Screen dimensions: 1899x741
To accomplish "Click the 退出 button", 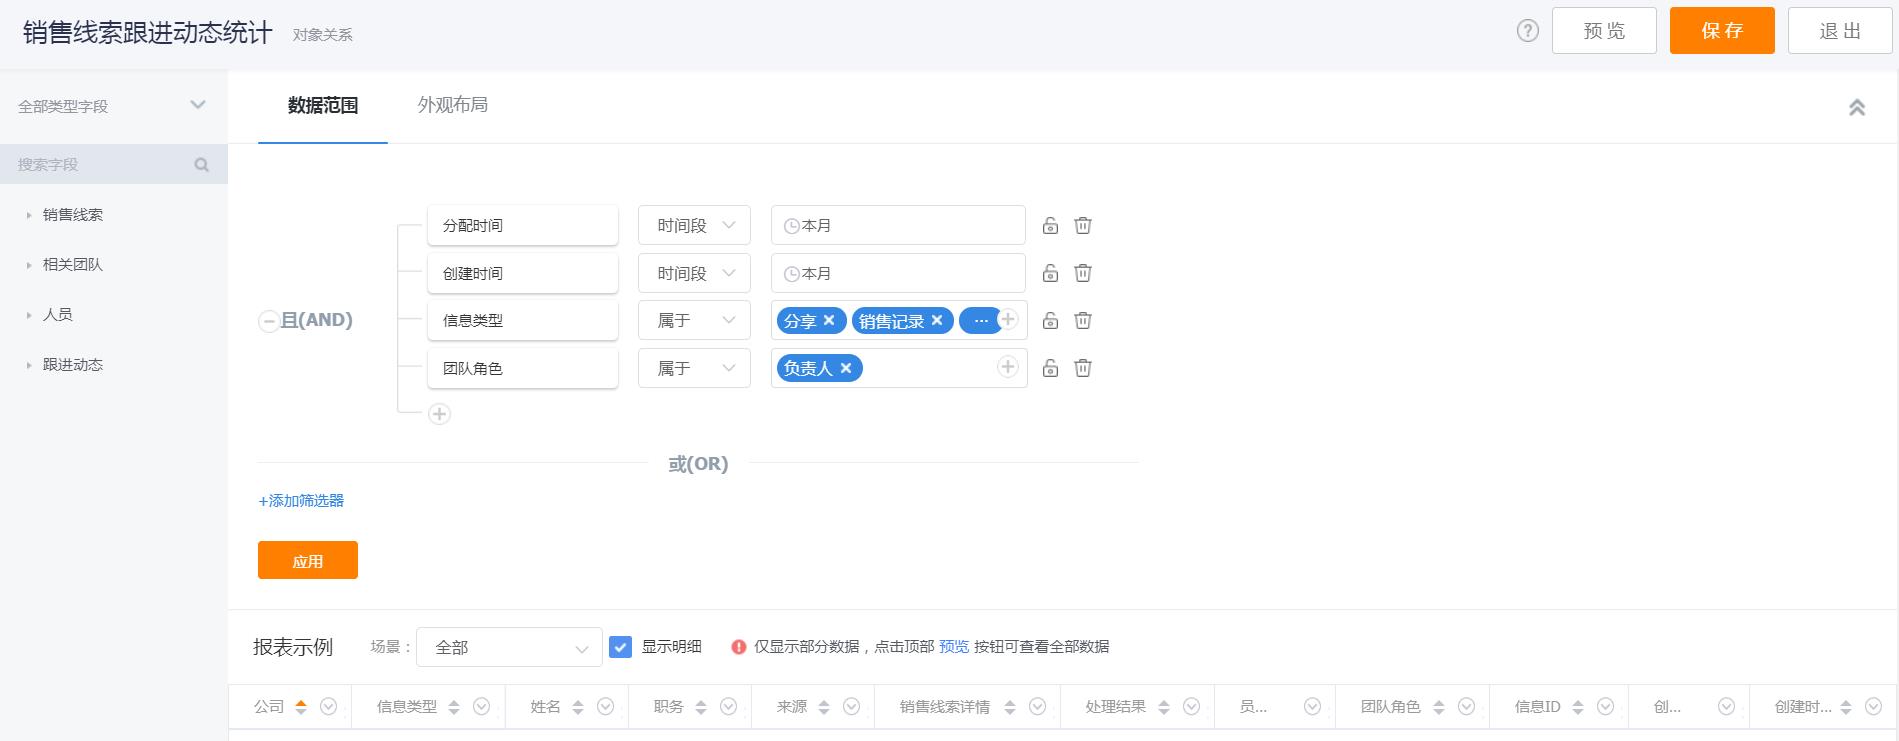I will pos(1840,31).
